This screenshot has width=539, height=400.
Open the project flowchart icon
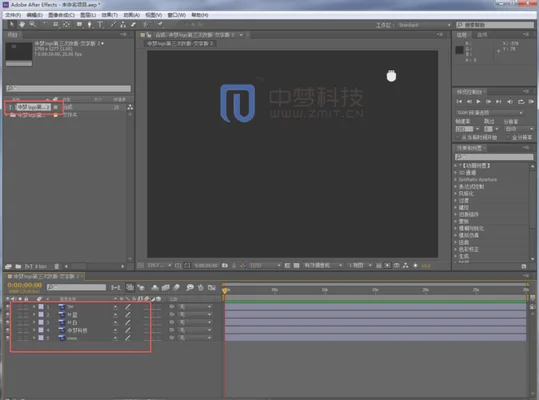(x=130, y=107)
